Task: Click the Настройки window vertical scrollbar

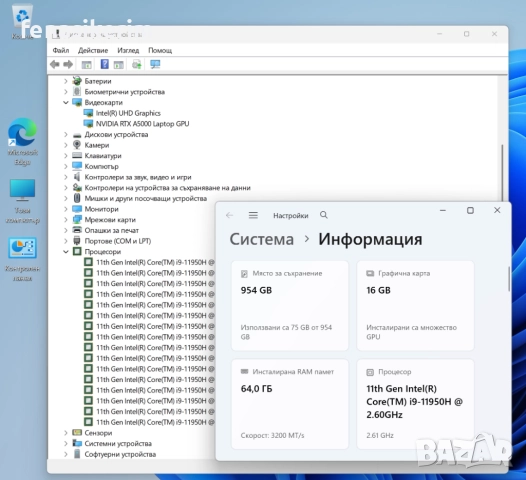Action: pos(509,279)
